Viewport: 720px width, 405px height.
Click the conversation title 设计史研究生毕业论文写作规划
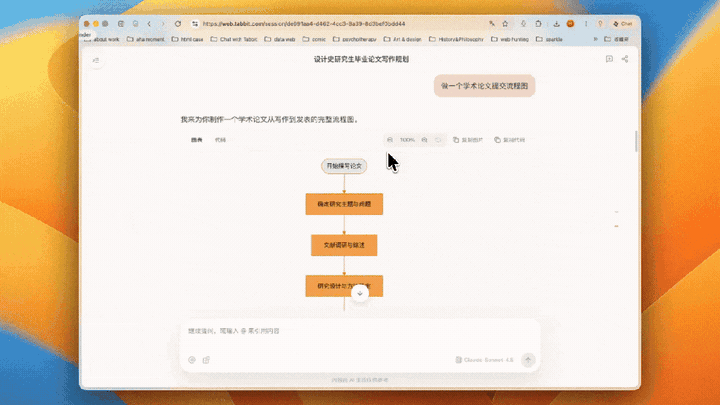pyautogui.click(x=361, y=59)
